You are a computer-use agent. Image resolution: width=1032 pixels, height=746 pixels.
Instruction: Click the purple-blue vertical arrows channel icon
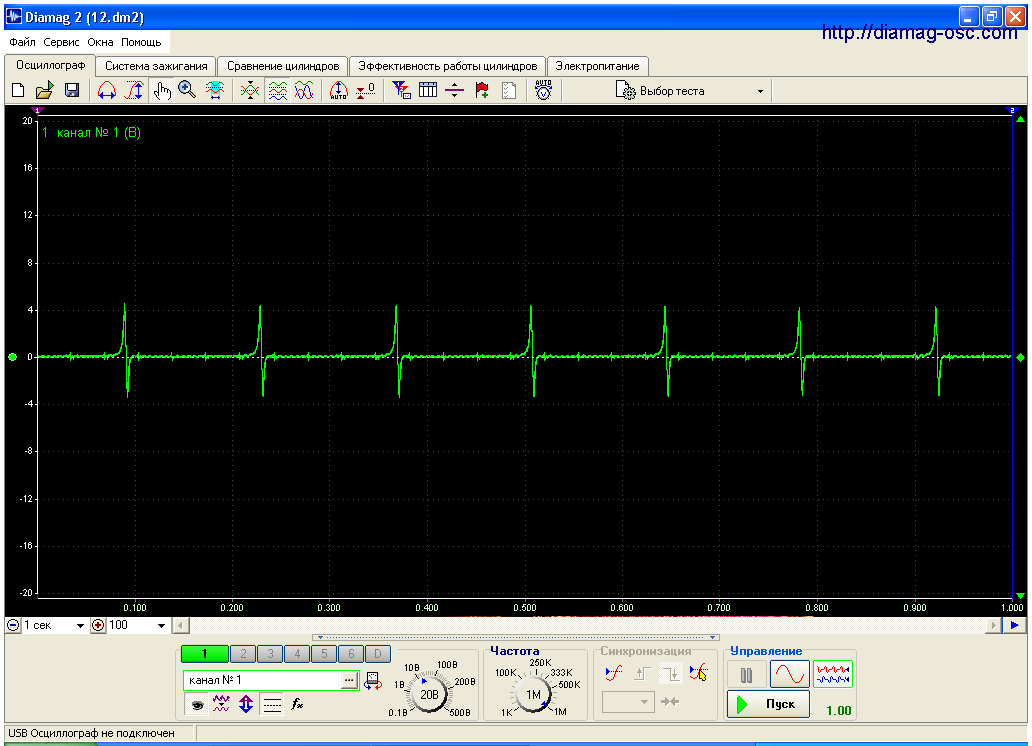[246, 705]
